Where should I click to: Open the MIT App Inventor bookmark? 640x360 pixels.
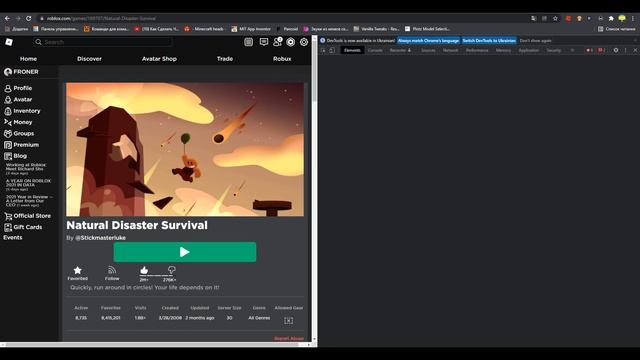tap(251, 29)
